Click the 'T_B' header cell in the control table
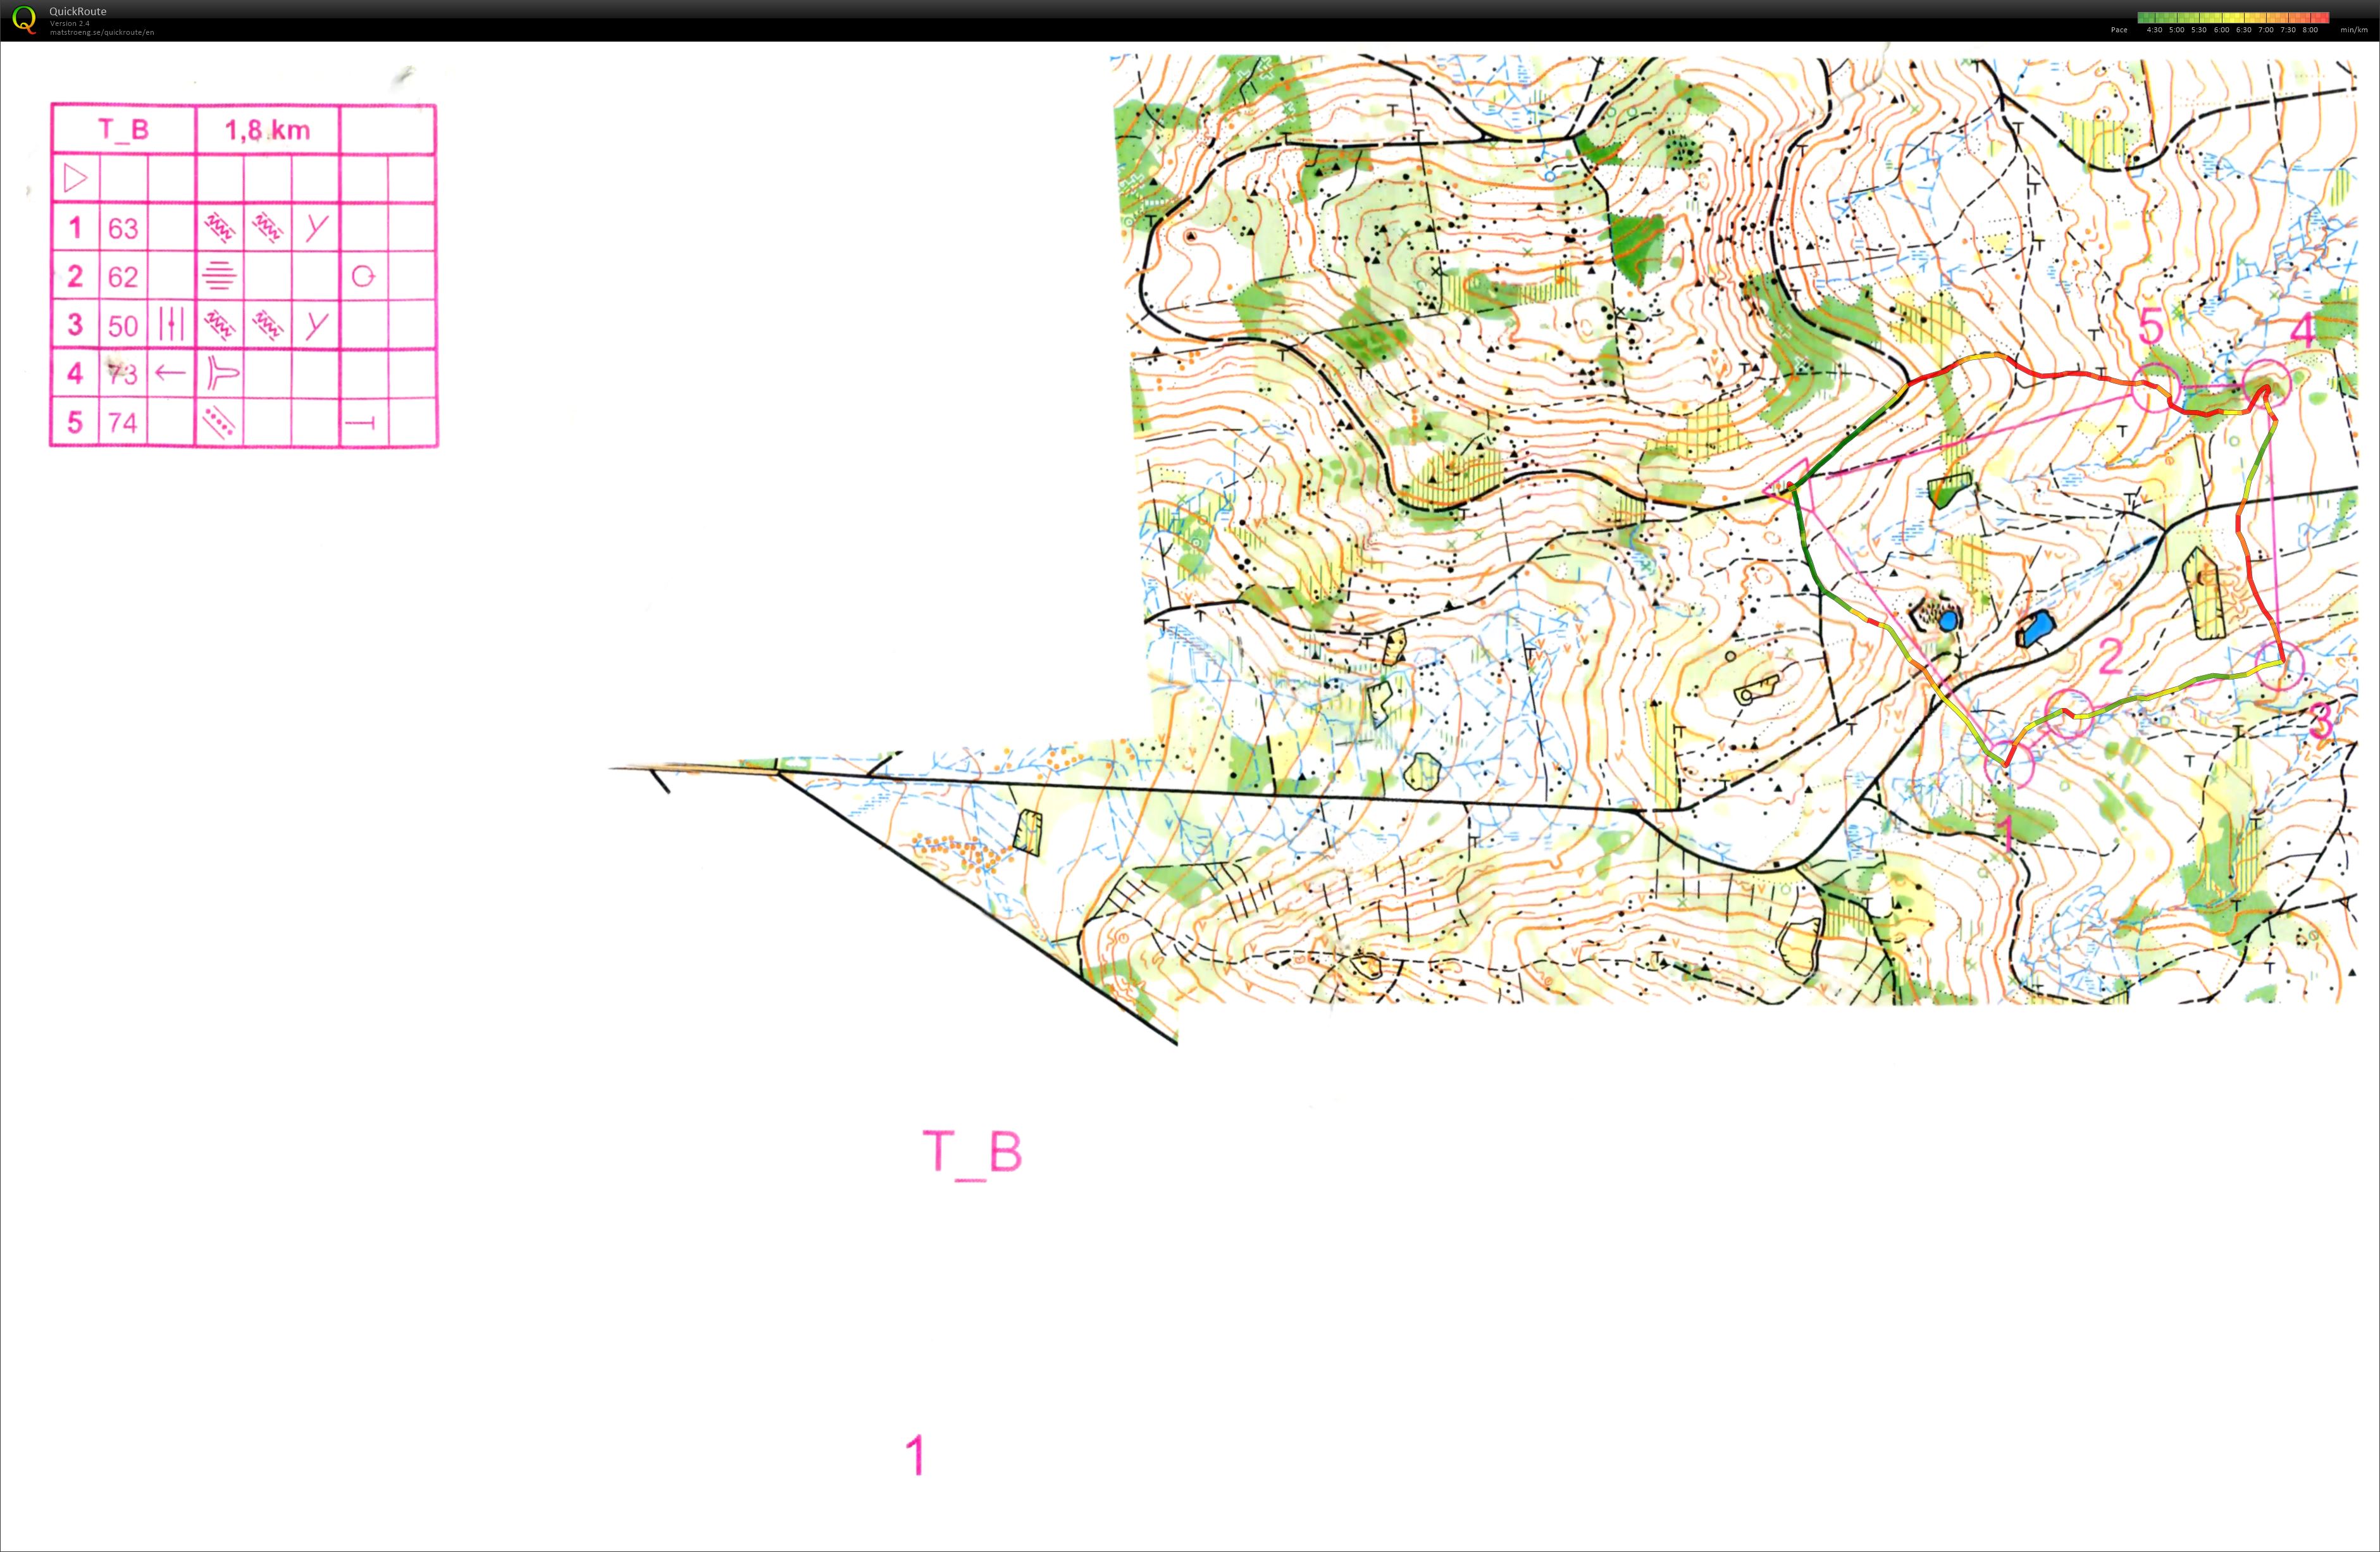Image resolution: width=2380 pixels, height=1552 pixels. pos(123,129)
